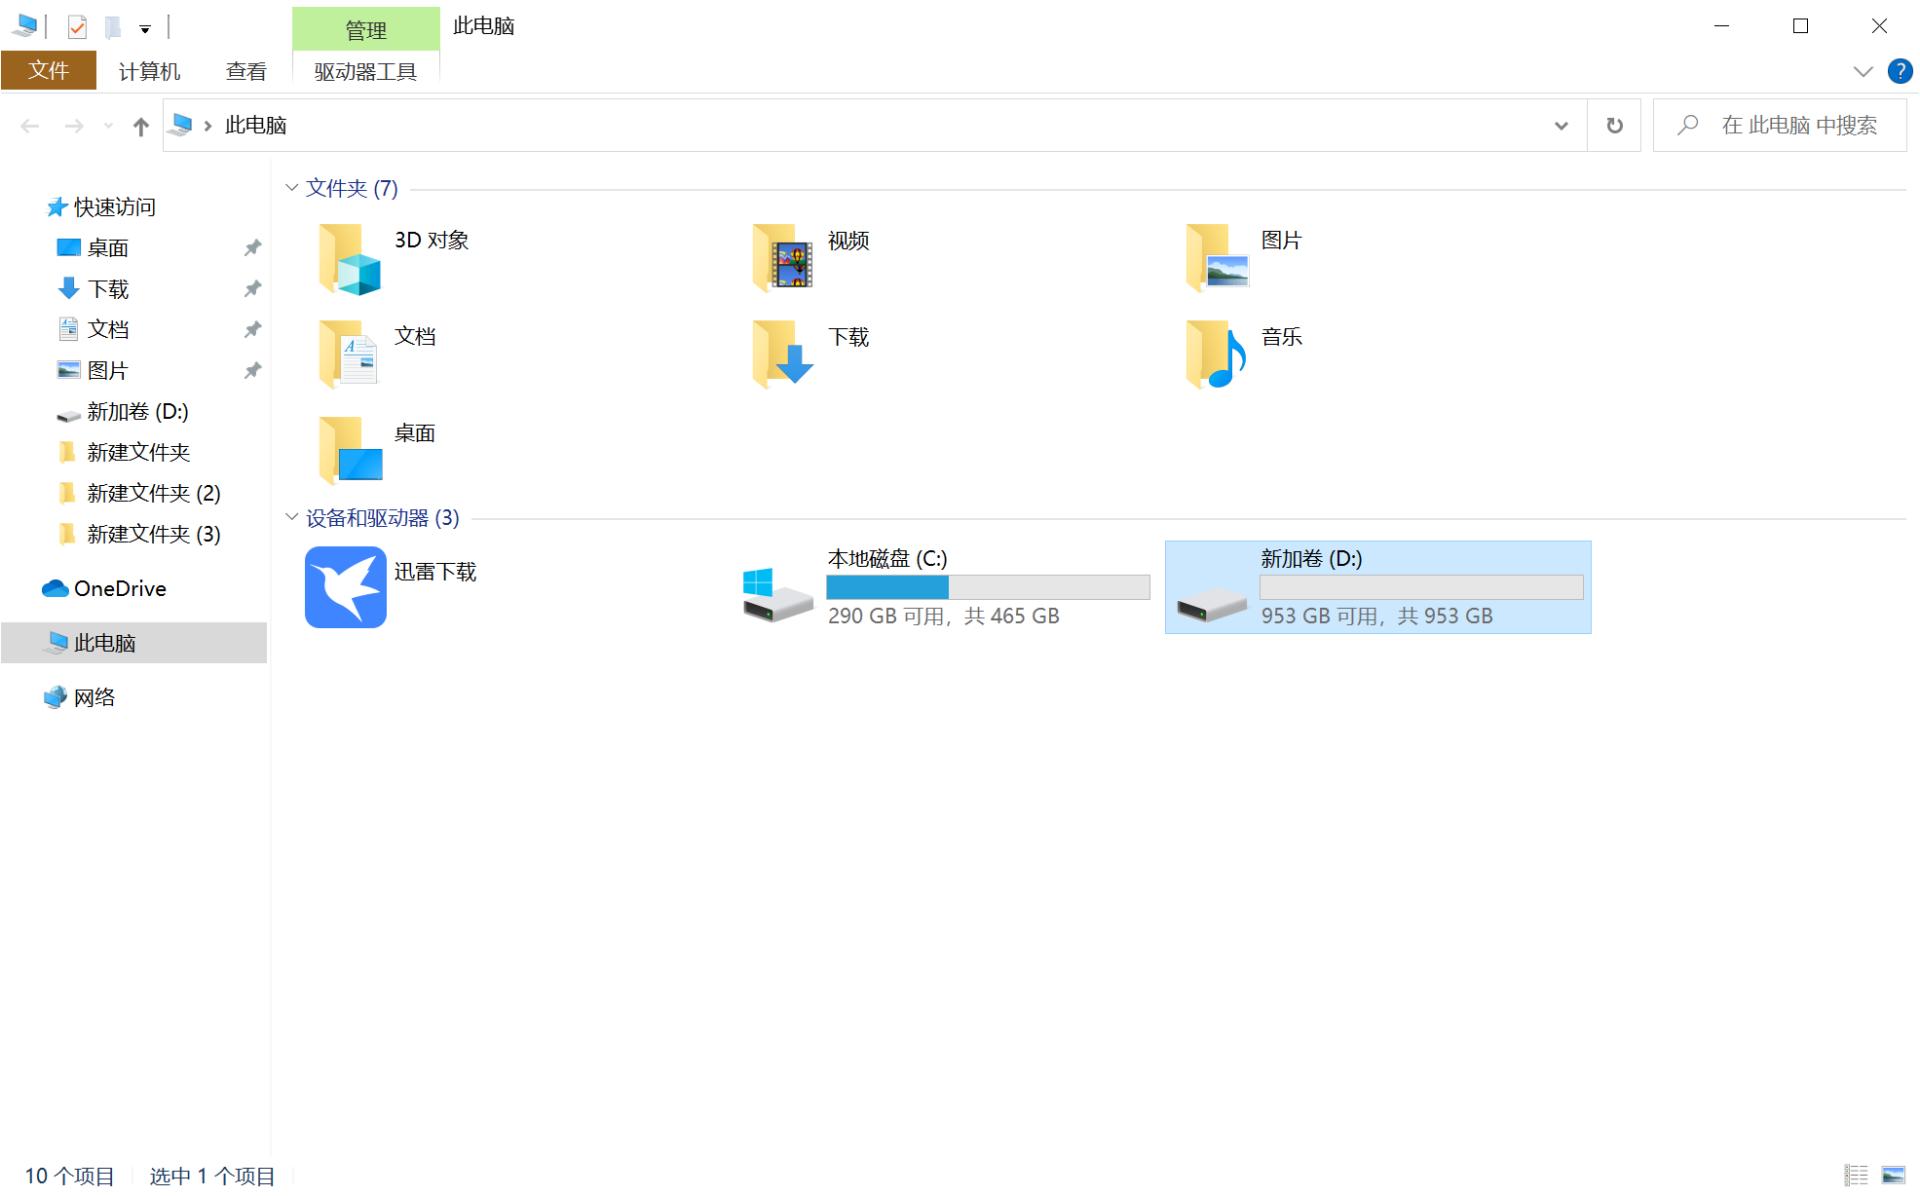Viewport: 1920px width, 1196px height.
Task: Open the 迅雷下载 (Thunder Download) drive icon
Action: 345,587
